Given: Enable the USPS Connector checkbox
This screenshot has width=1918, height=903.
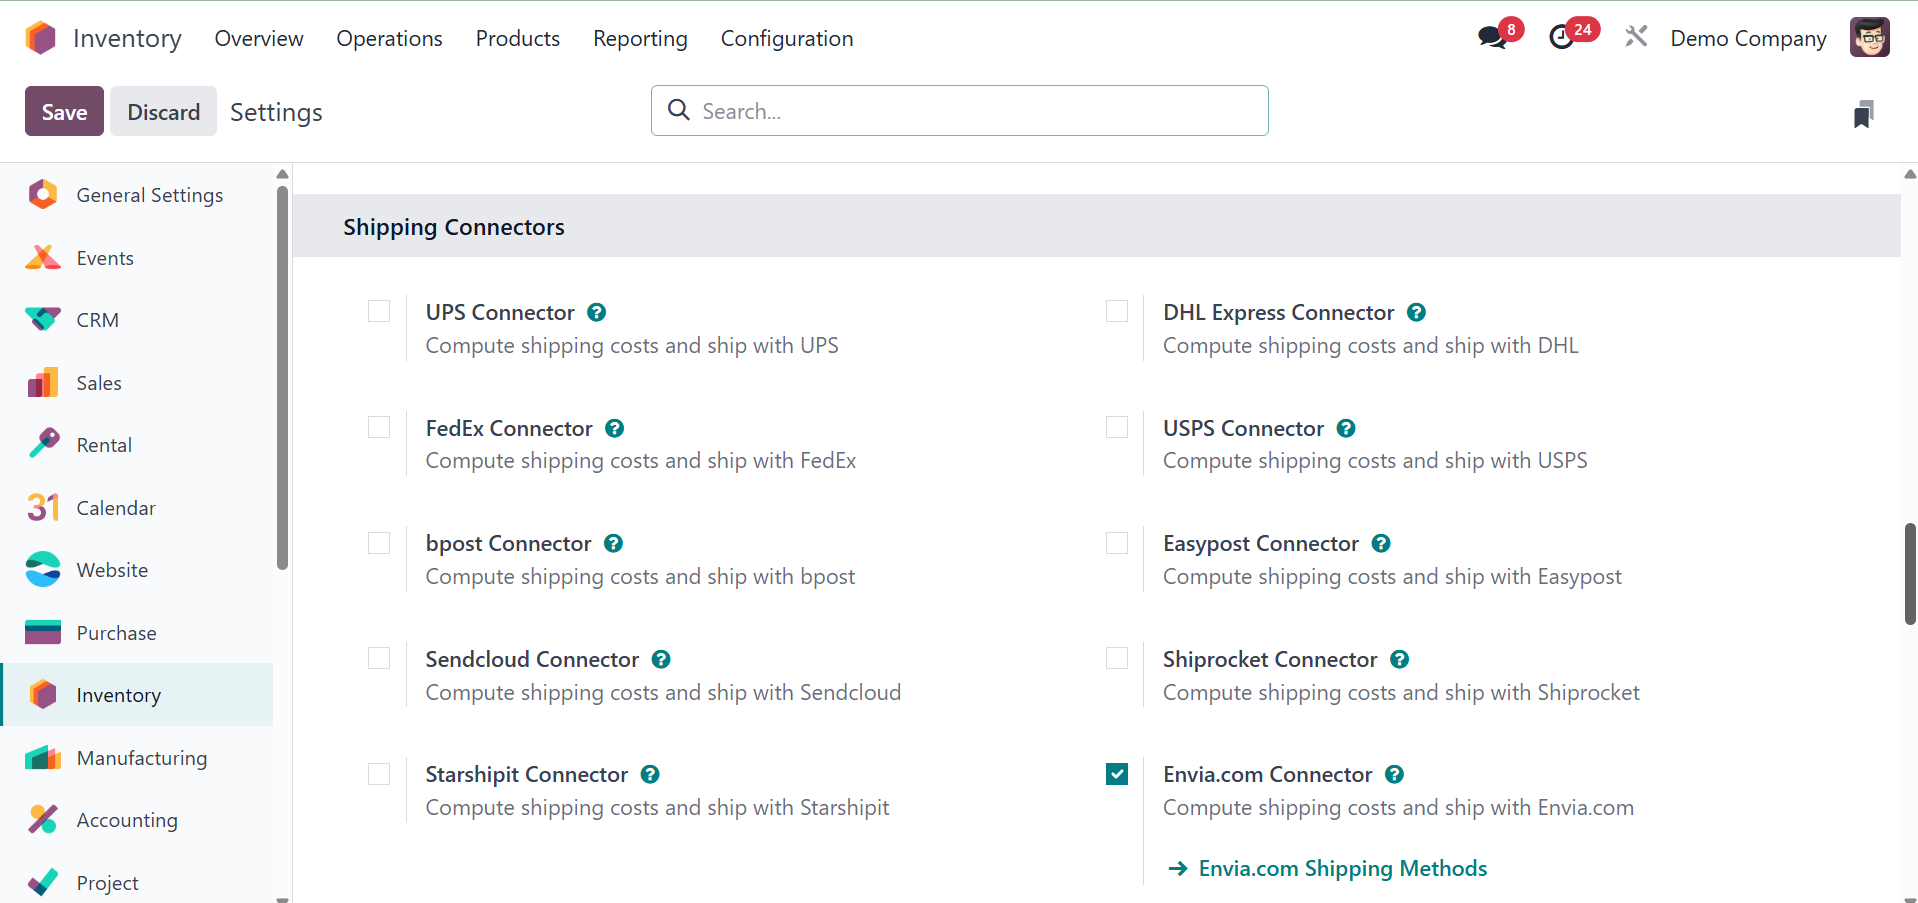Looking at the screenshot, I should pyautogui.click(x=1117, y=427).
